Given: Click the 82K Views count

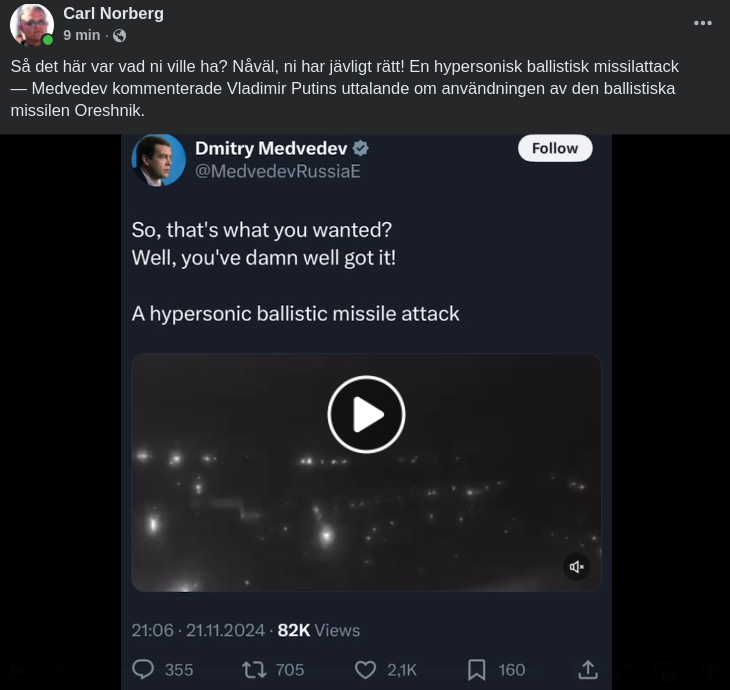Looking at the screenshot, I should 318,630.
